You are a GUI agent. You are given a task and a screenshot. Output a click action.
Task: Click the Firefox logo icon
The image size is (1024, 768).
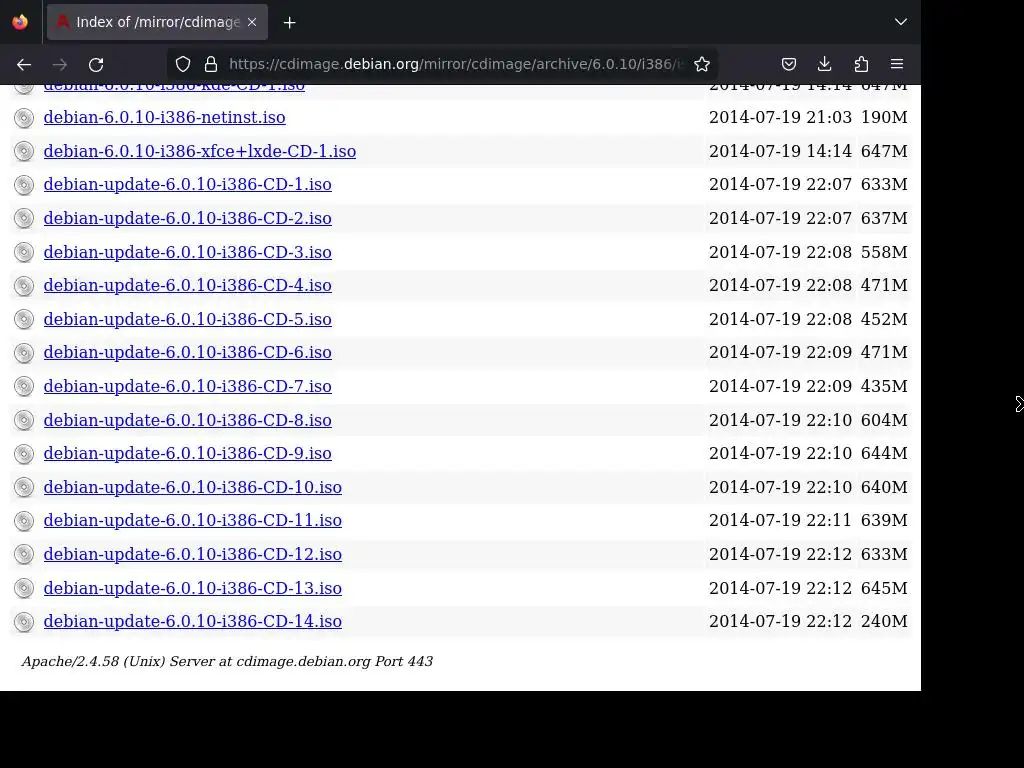pos(20,22)
